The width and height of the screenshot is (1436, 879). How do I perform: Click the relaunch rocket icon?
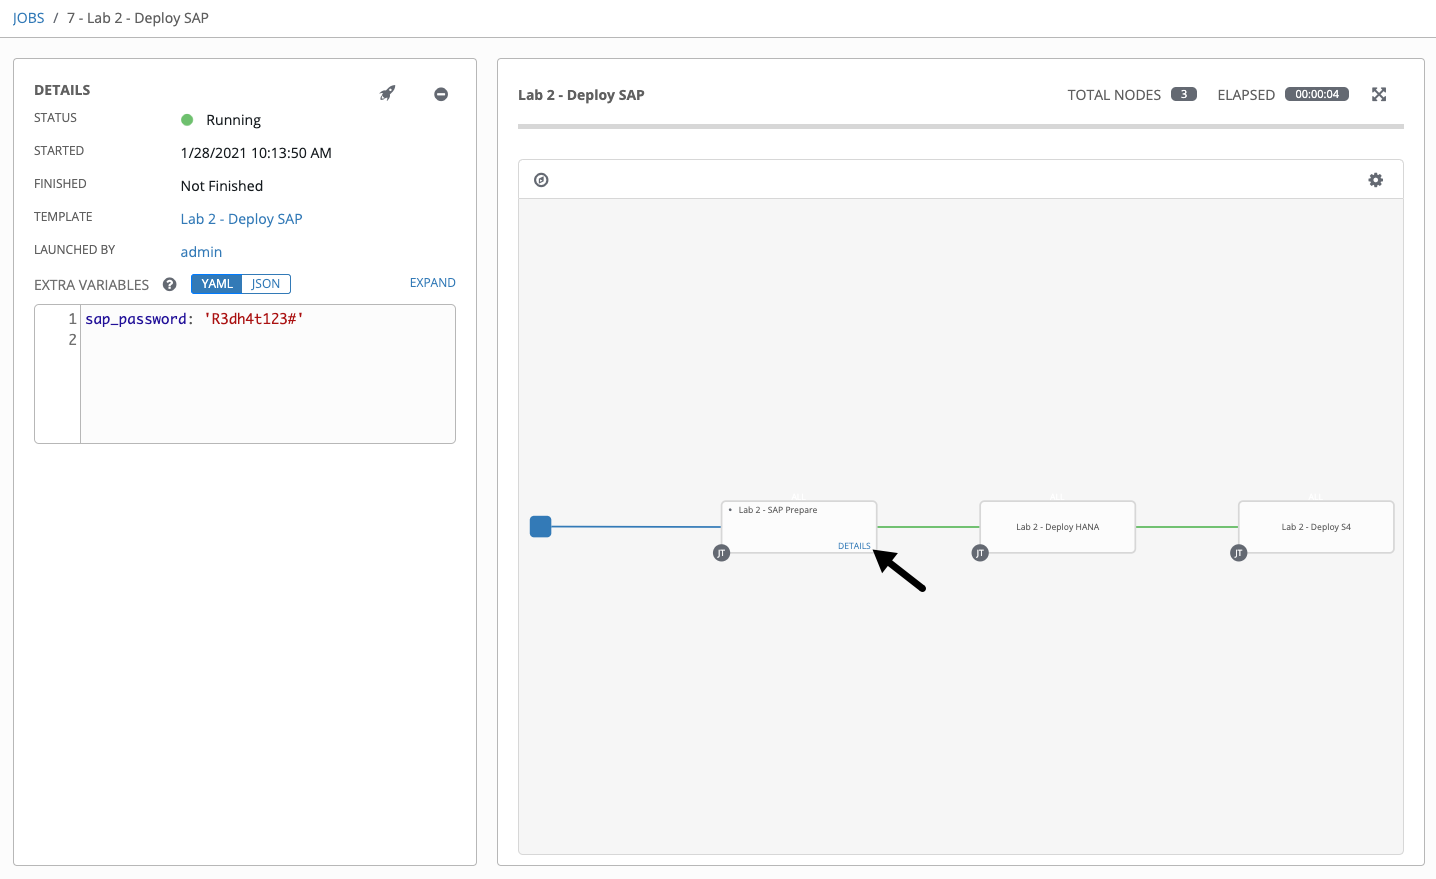[388, 93]
